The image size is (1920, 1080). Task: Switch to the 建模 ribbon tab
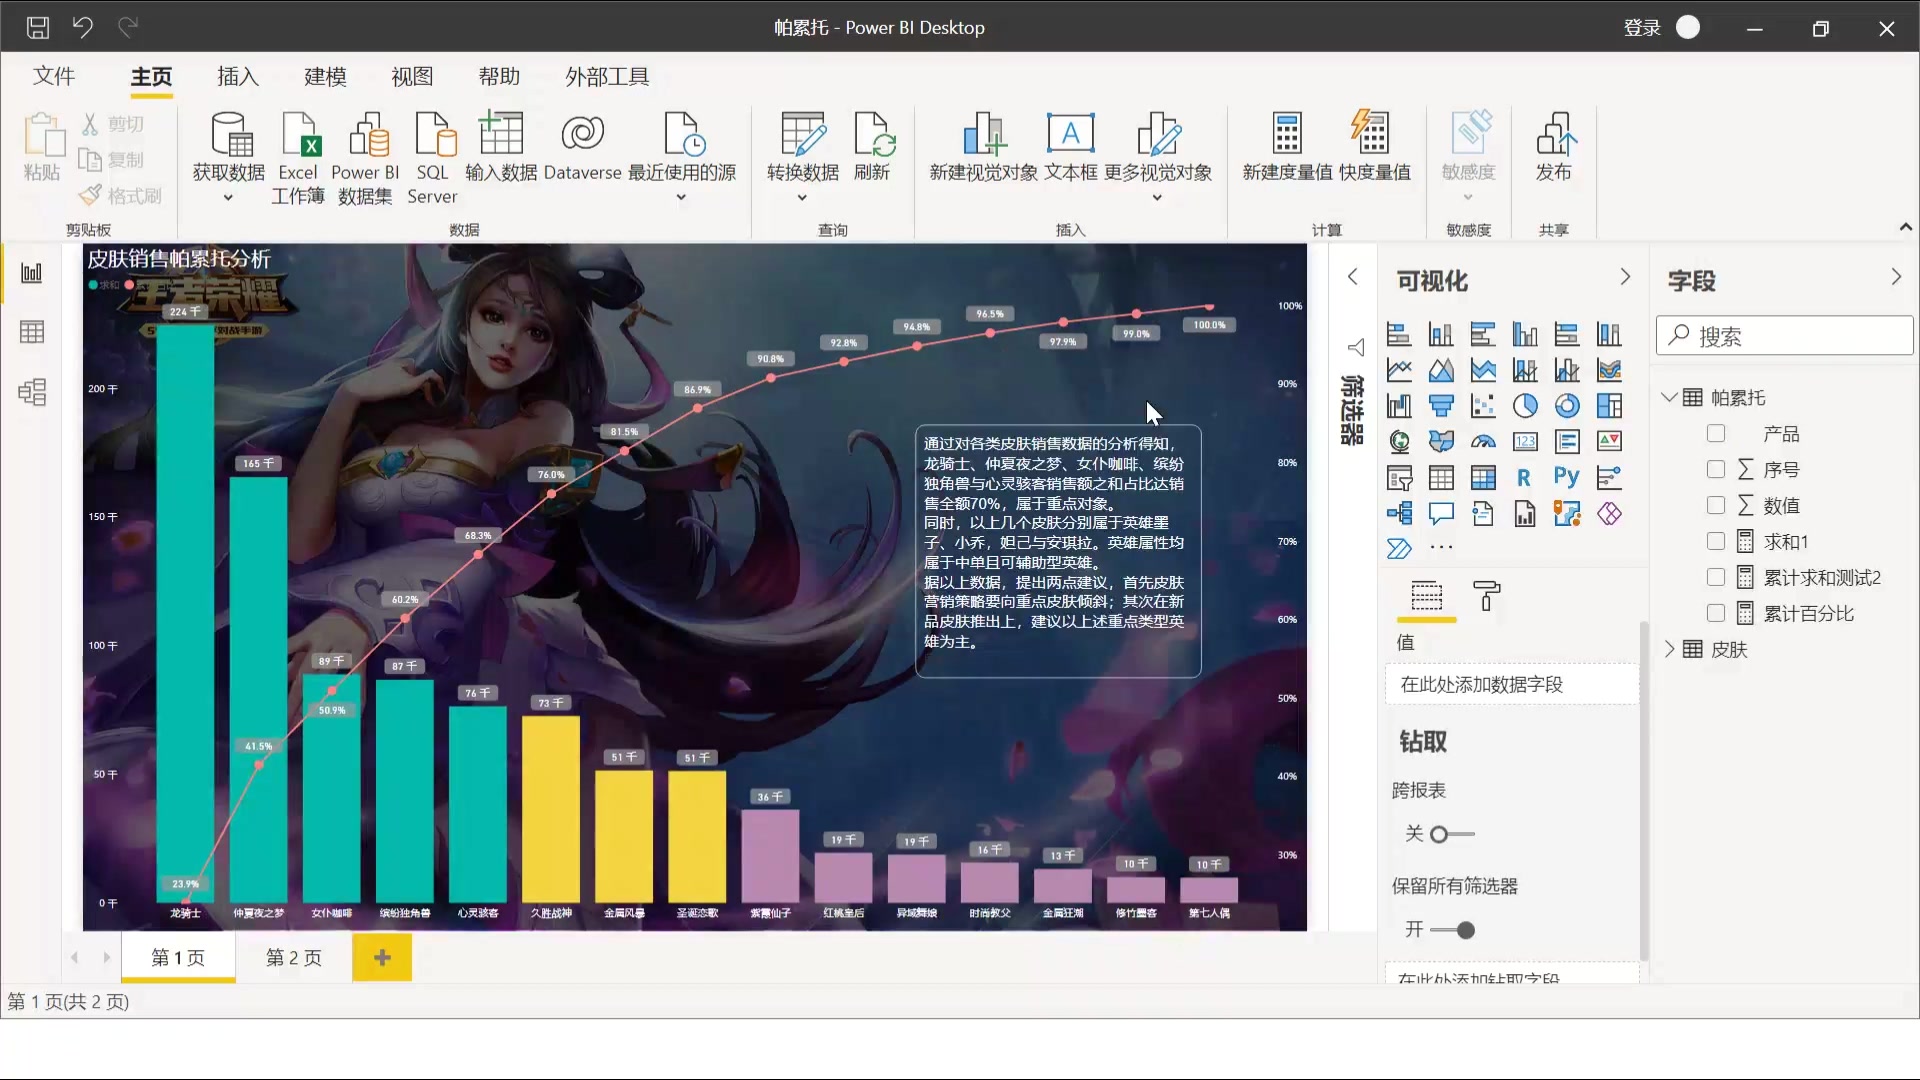tap(325, 76)
